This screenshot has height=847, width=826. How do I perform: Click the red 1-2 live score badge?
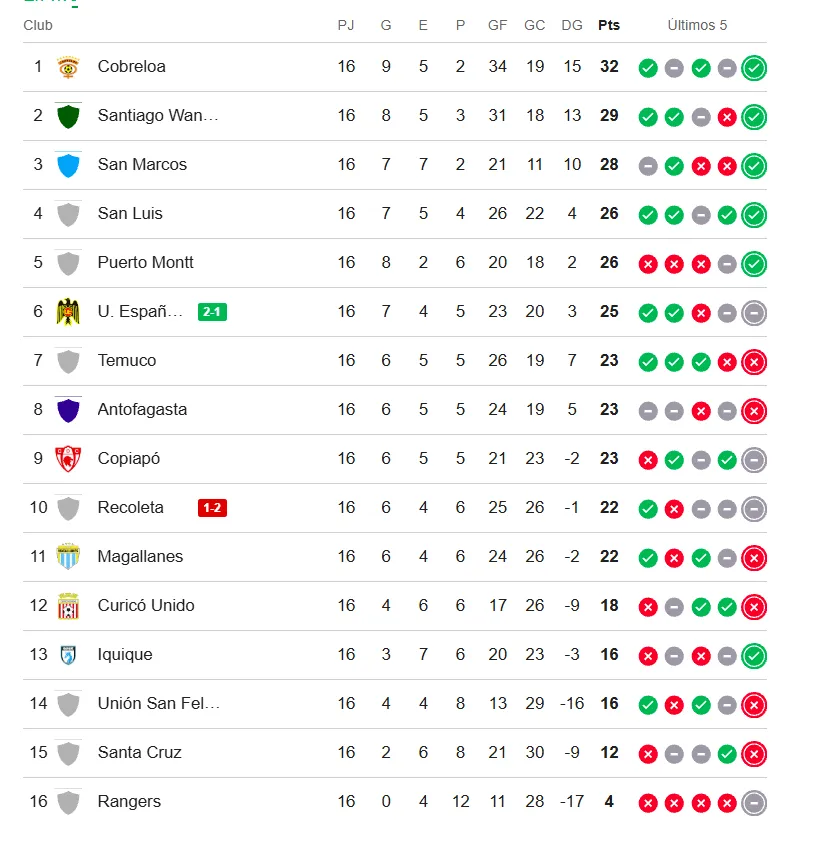tap(212, 508)
